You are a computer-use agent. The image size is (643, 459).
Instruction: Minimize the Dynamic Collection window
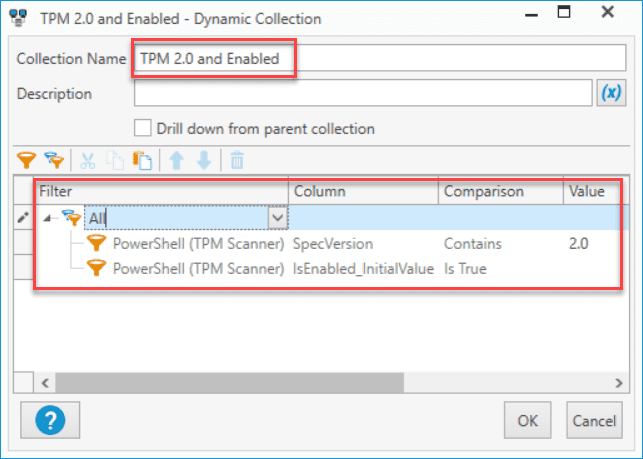[x=531, y=15]
